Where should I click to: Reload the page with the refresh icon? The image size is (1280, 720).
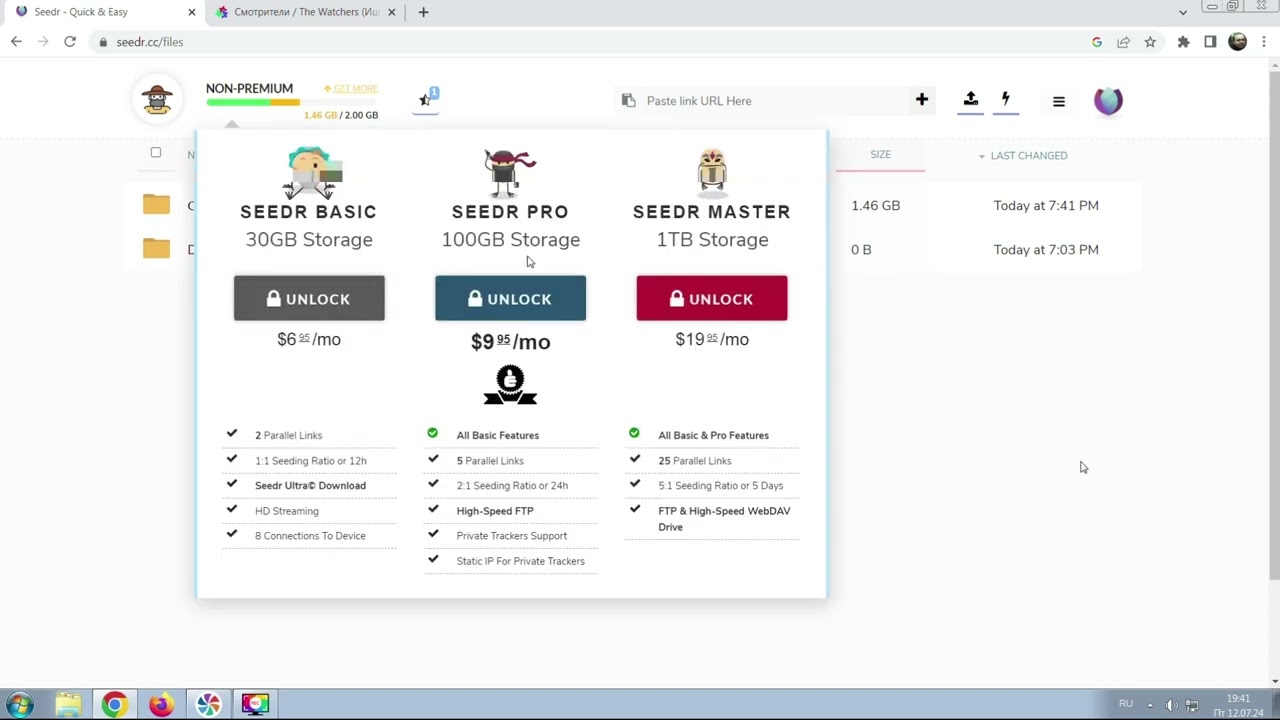pos(70,42)
